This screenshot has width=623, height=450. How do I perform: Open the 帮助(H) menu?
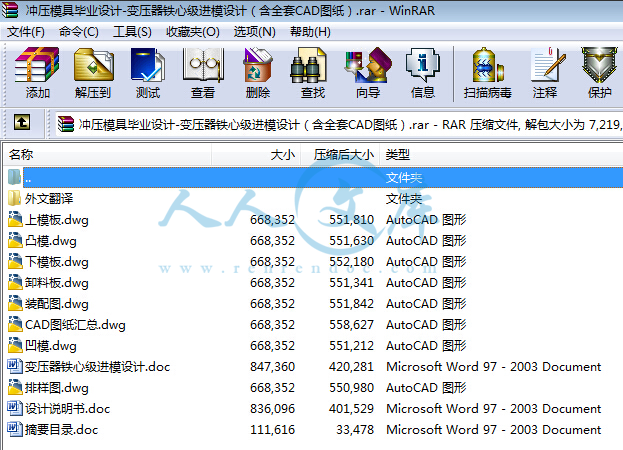click(310, 32)
